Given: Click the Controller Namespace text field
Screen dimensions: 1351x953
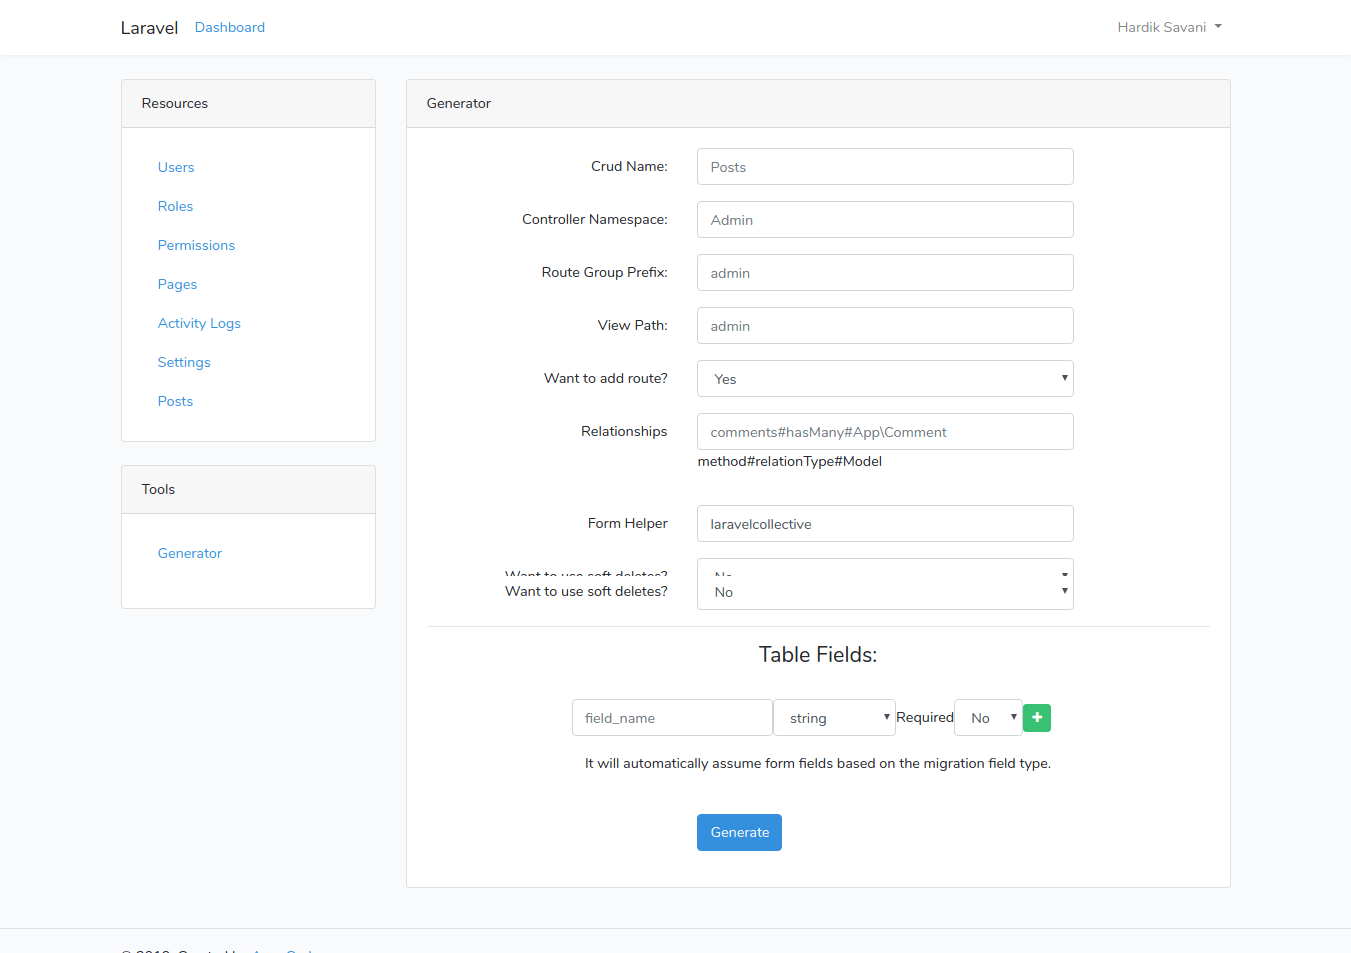Looking at the screenshot, I should click(x=884, y=220).
